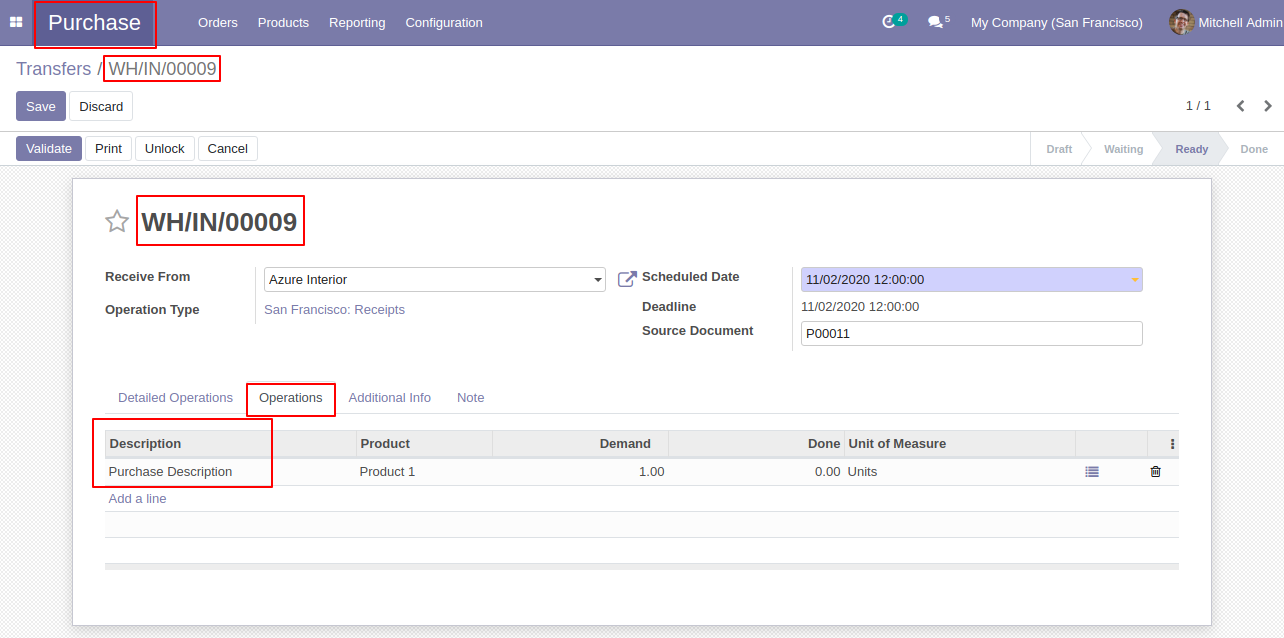Open the My Company (San Francisco) switcher

click(1057, 22)
